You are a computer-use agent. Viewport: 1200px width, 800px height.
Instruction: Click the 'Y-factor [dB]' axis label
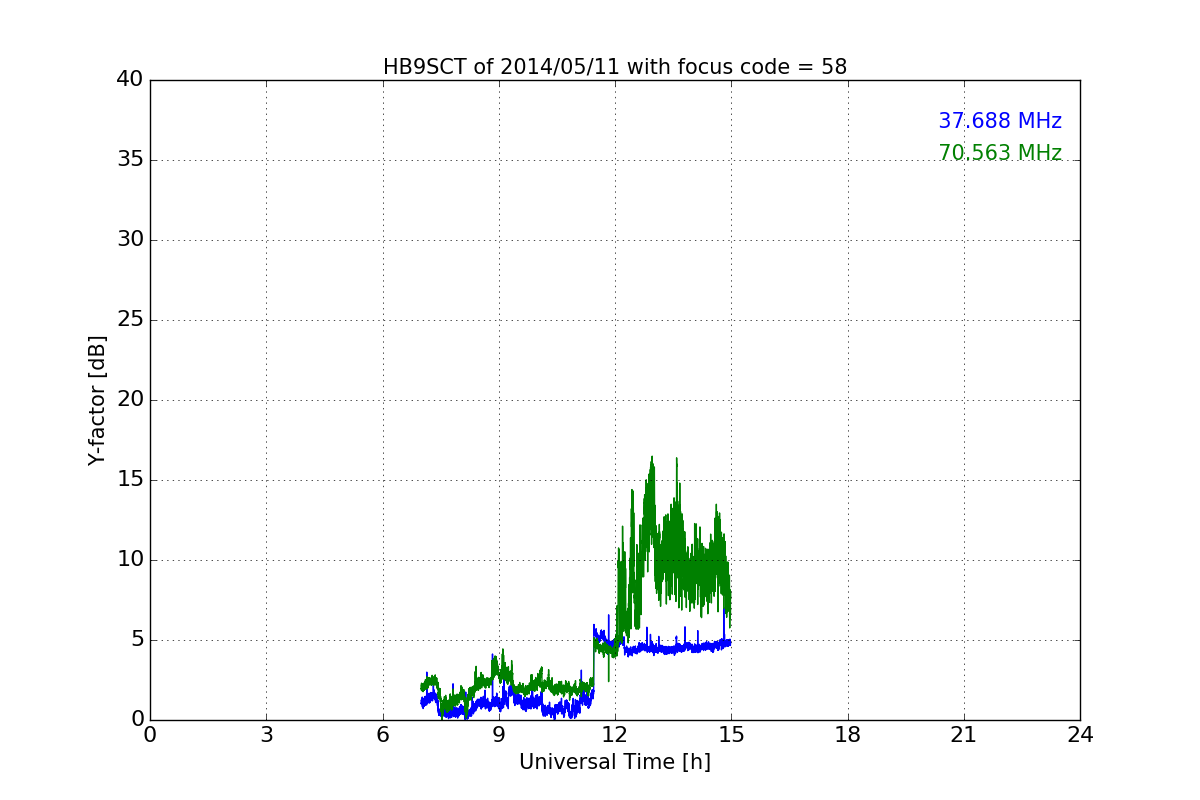[97, 400]
